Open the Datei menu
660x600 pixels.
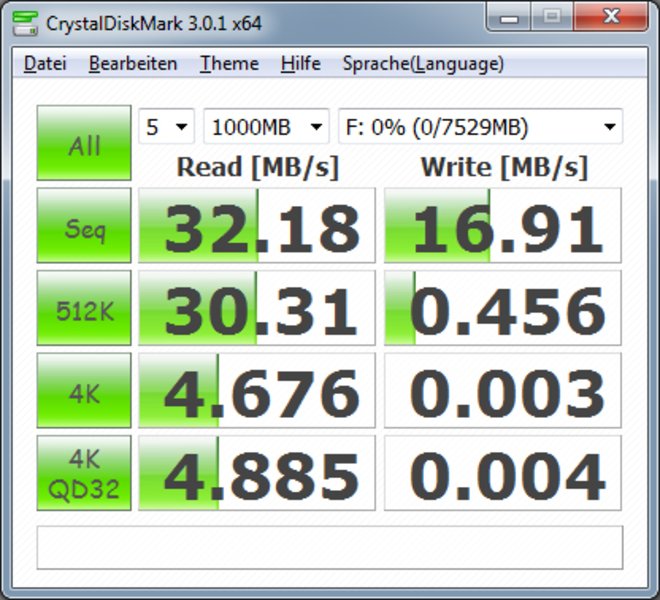pos(45,64)
